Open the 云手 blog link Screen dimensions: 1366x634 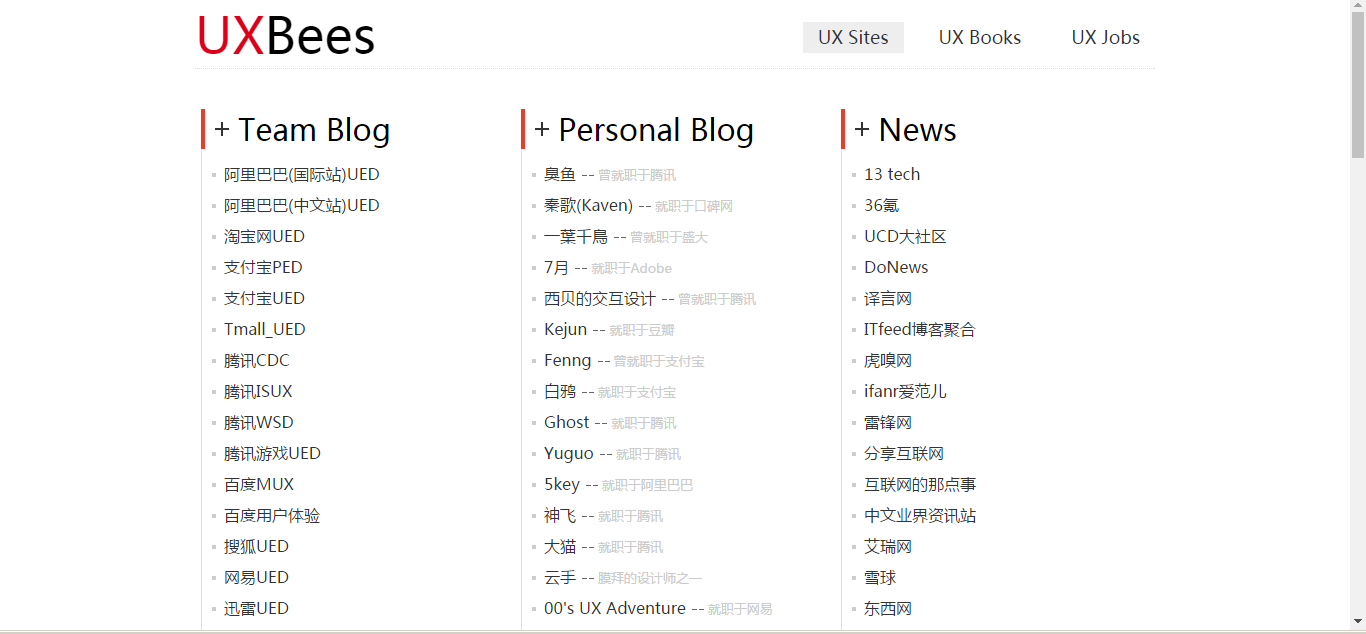(x=560, y=577)
